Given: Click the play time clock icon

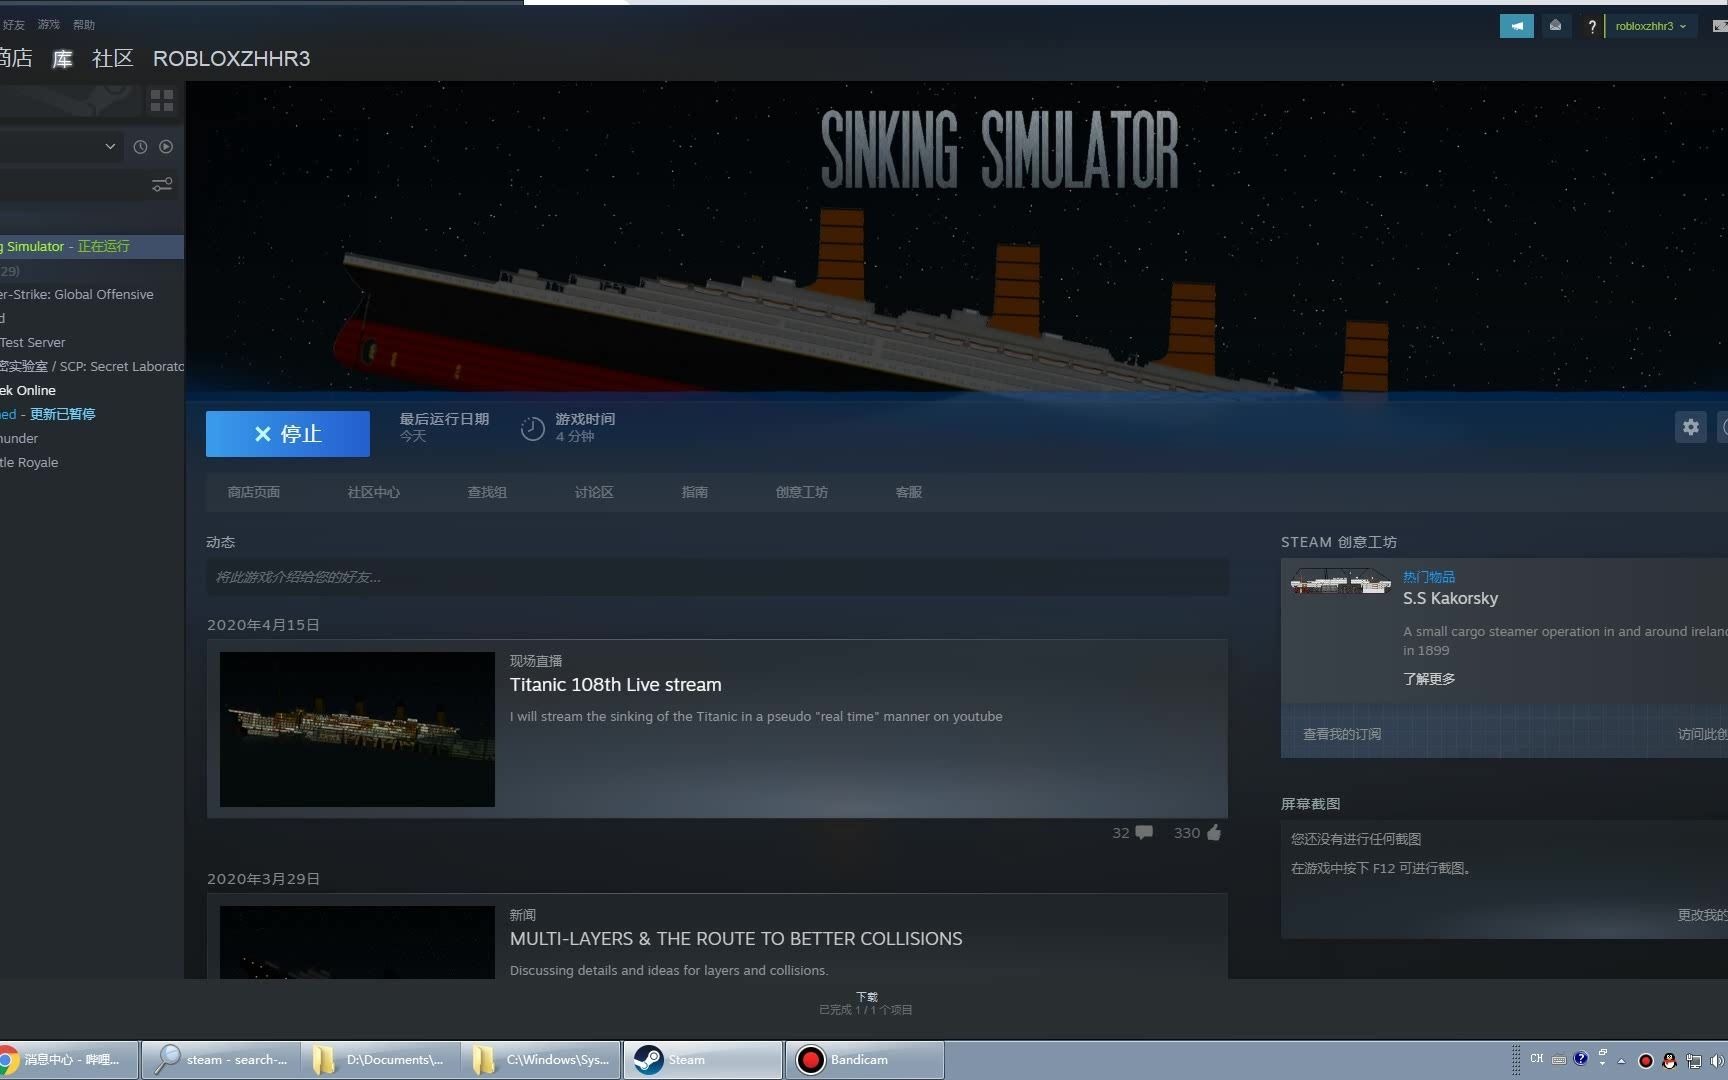Looking at the screenshot, I should [532, 428].
